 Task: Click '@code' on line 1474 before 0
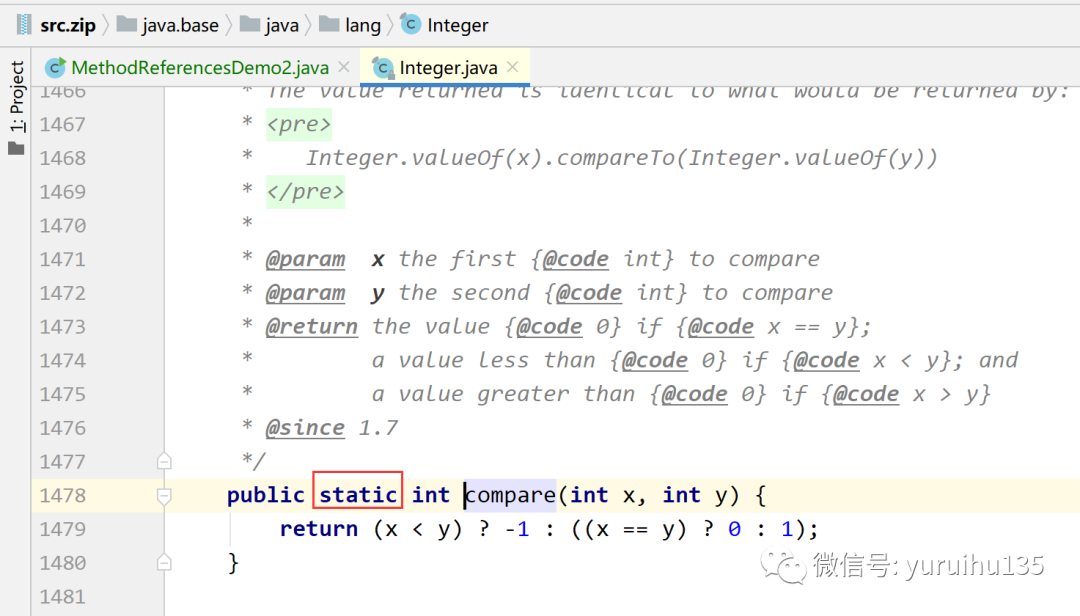tap(654, 360)
